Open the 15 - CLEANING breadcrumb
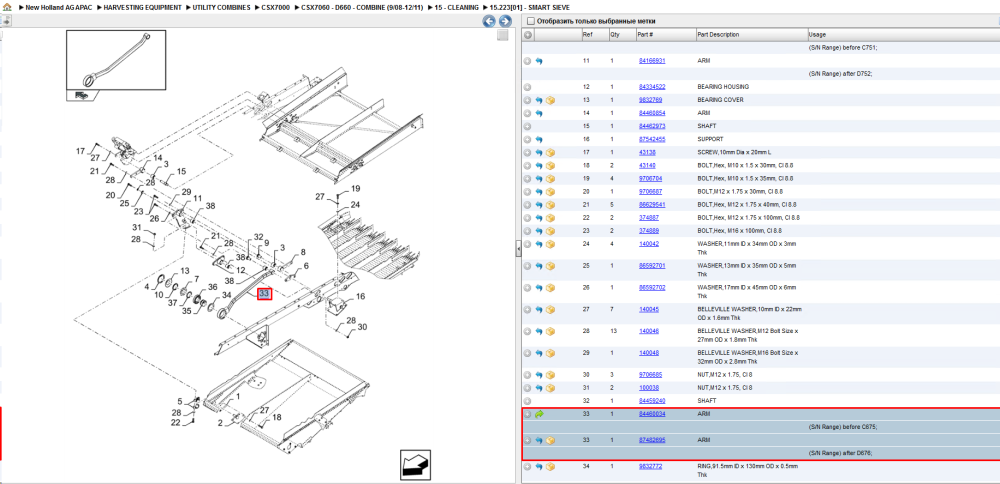 pyautogui.click(x=456, y=7)
